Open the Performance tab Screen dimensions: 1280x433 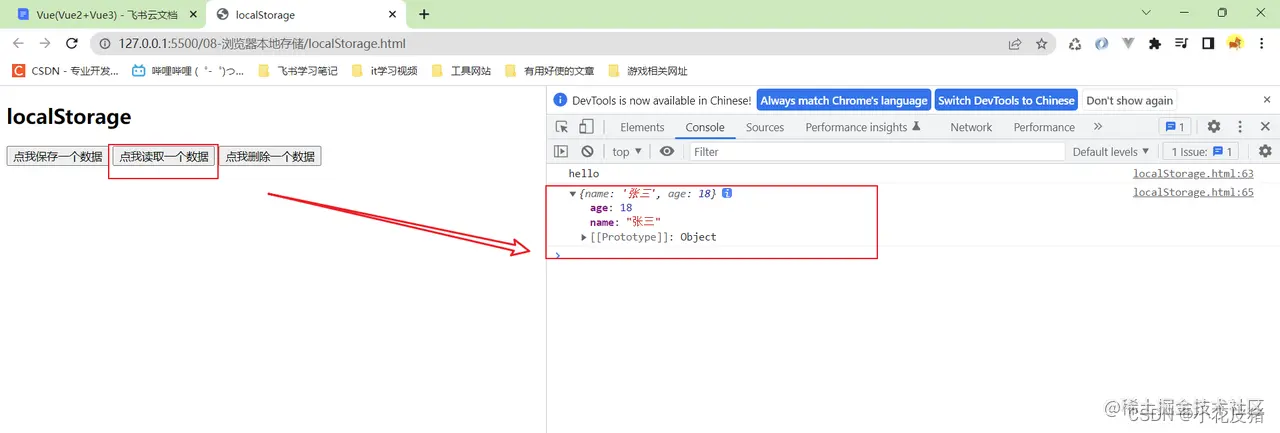tap(1044, 127)
